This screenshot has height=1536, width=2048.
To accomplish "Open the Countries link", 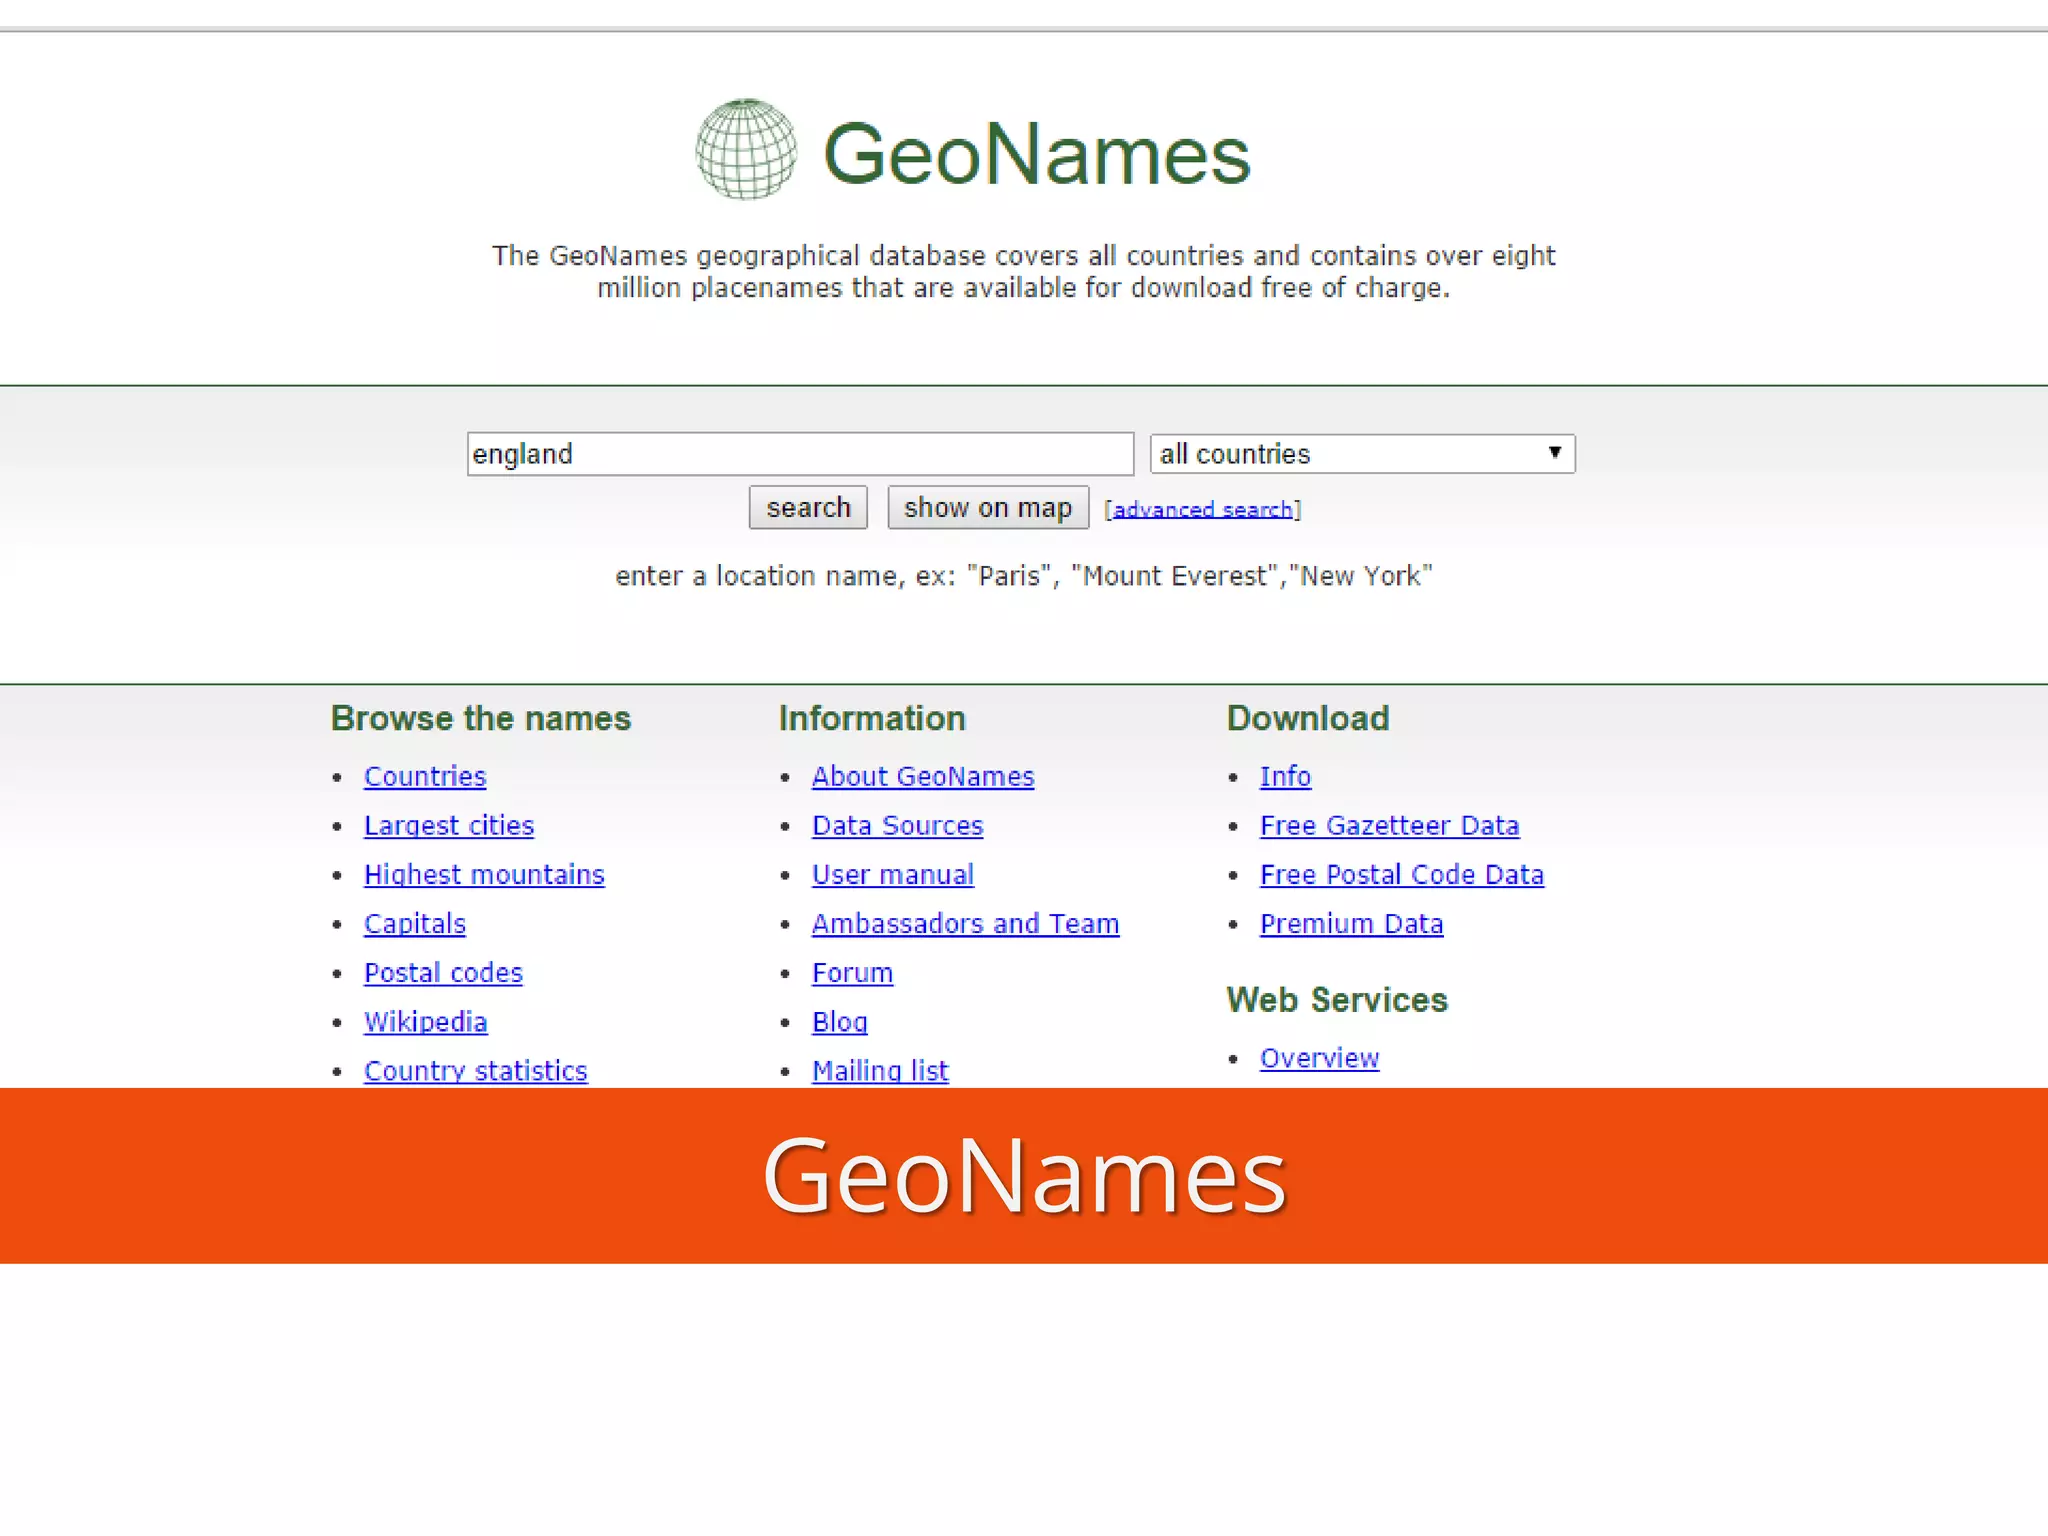I will 425,777.
